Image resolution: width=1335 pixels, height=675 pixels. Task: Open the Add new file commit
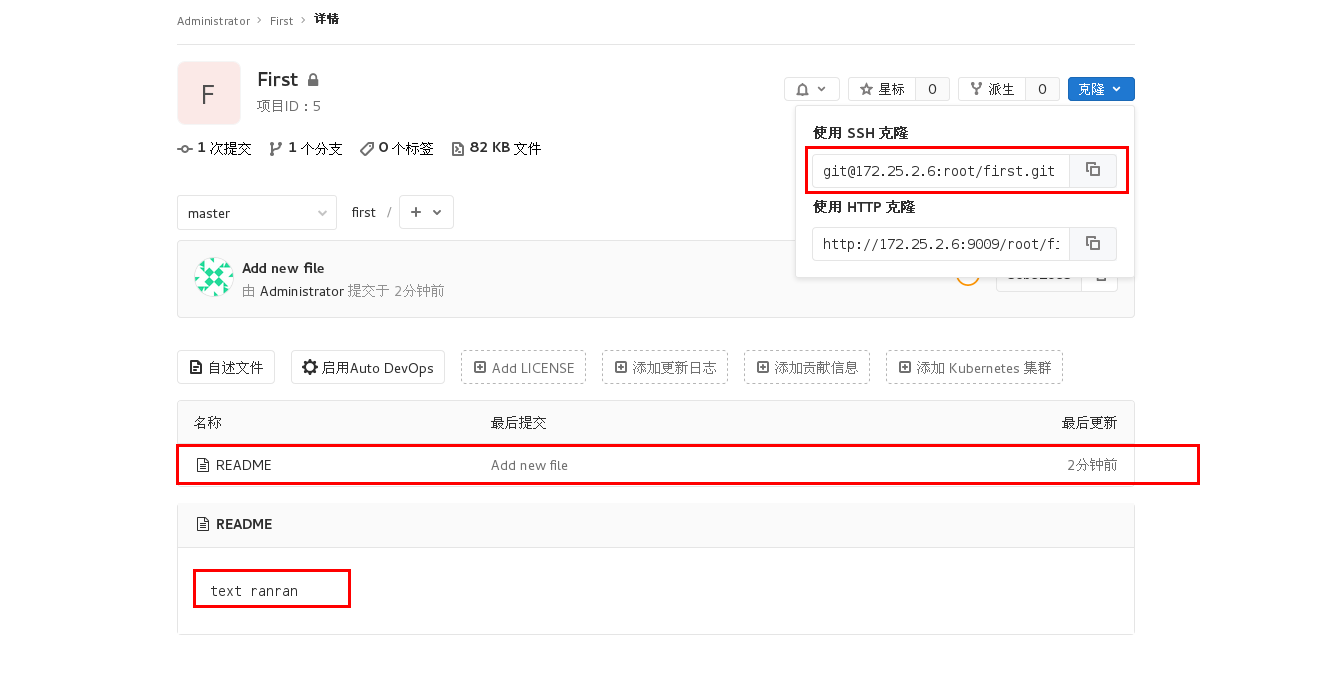(283, 268)
